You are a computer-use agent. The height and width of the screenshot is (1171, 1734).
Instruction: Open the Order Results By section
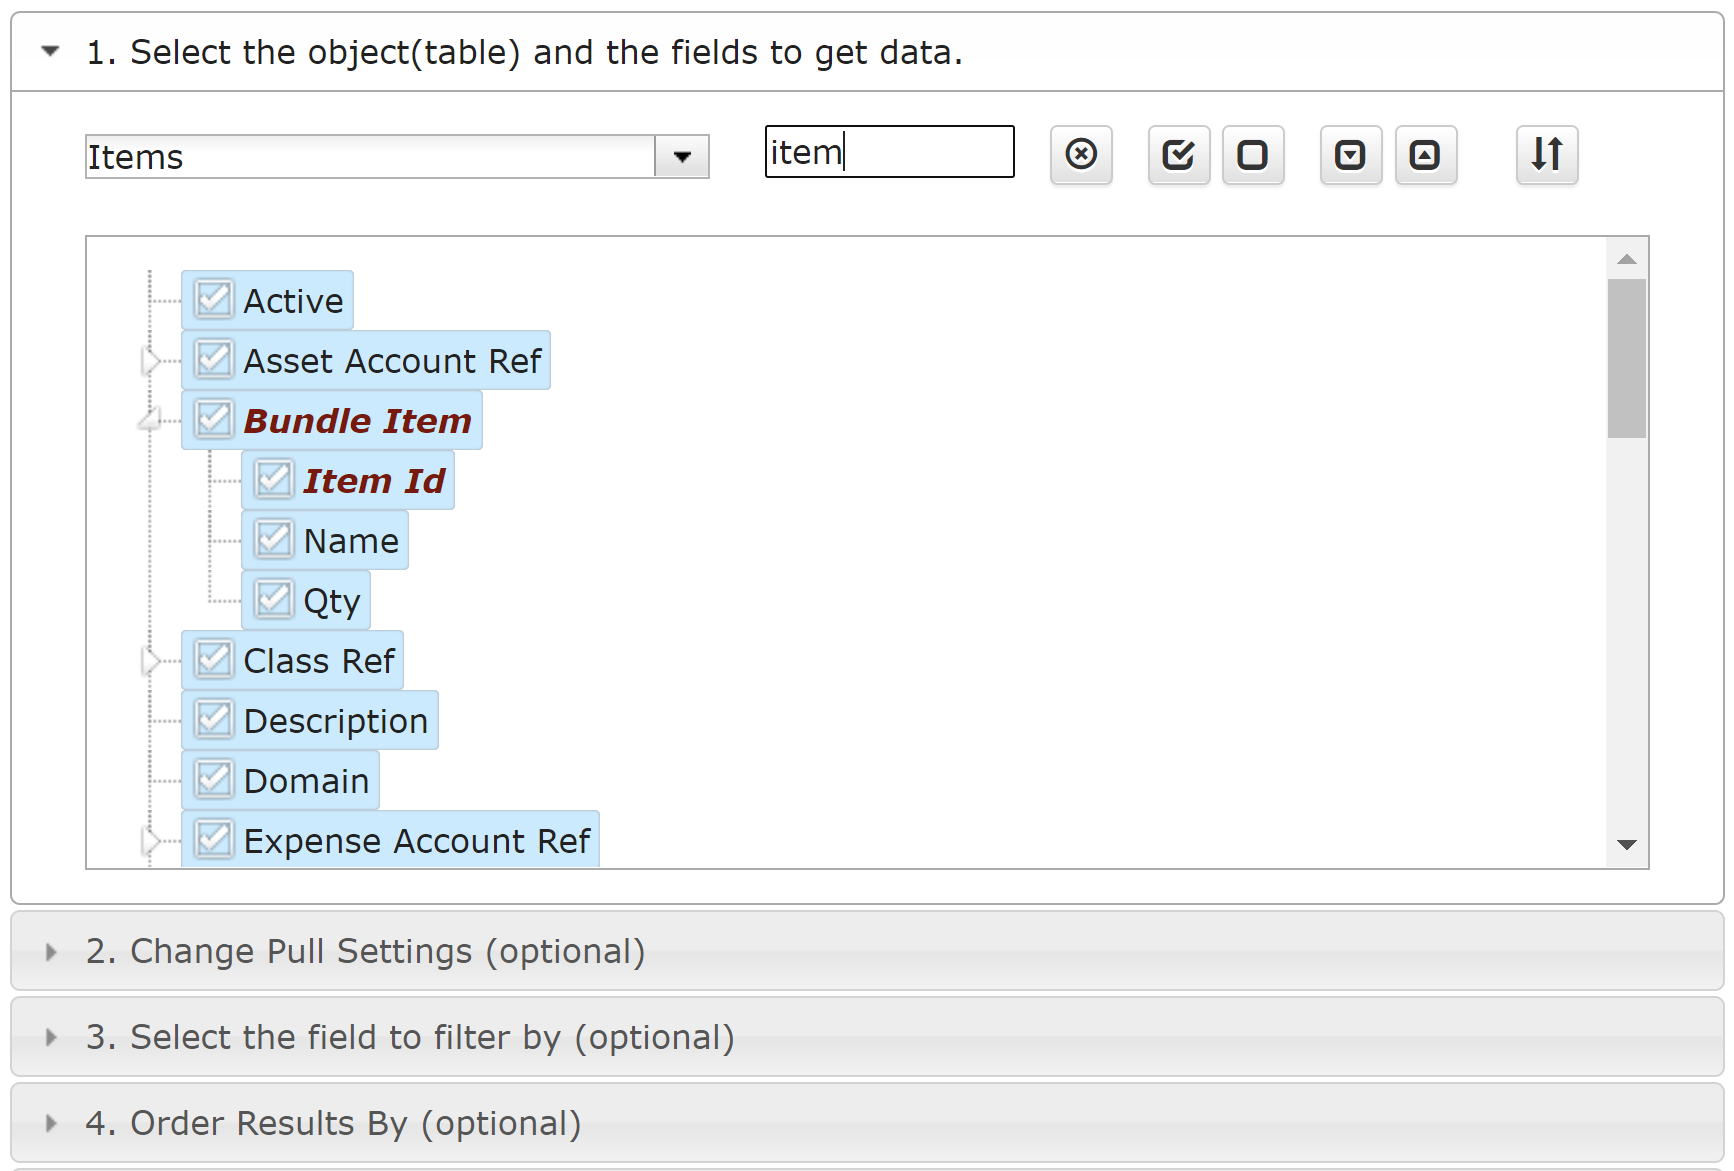[333, 1123]
